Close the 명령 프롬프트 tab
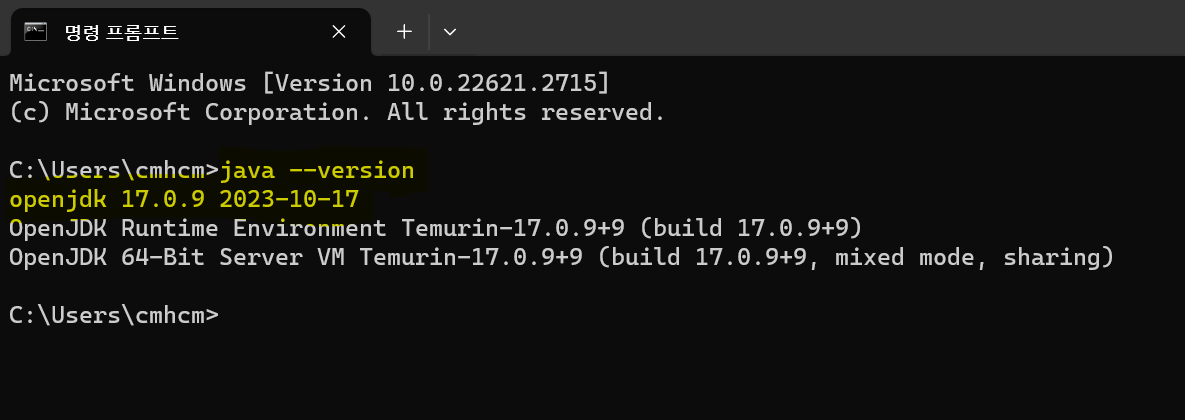This screenshot has width=1185, height=420. click(339, 32)
